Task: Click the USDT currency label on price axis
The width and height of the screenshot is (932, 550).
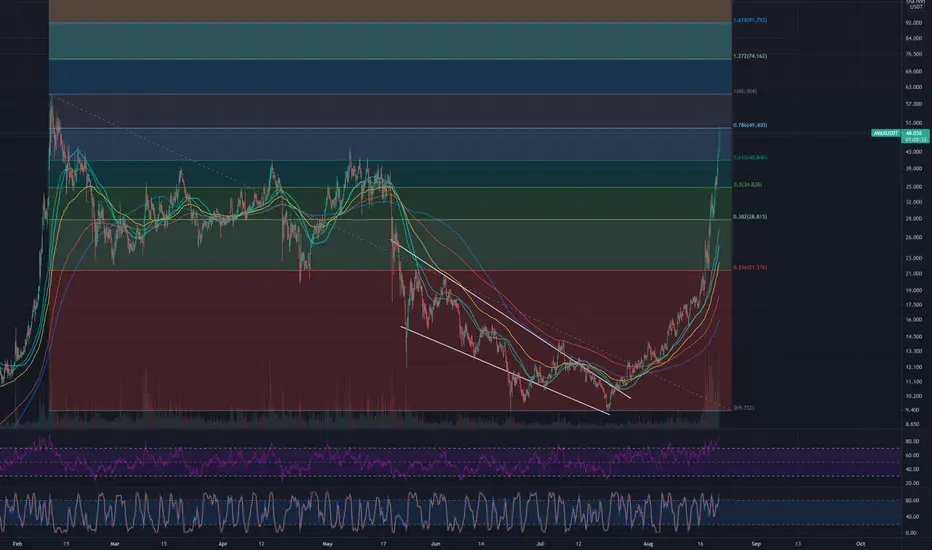Action: pos(914,7)
